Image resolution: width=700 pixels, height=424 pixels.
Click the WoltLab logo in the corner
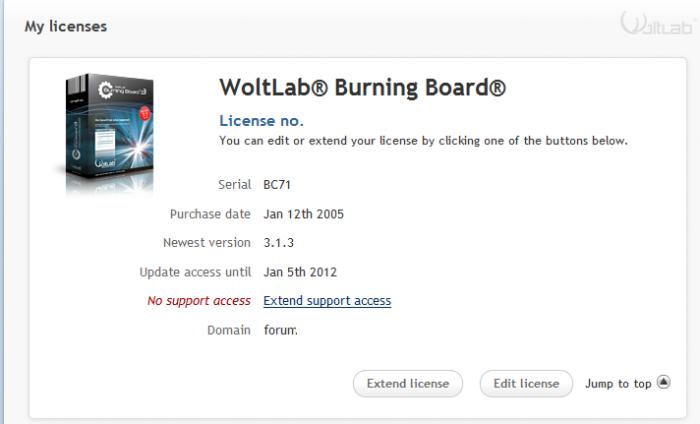(658, 24)
